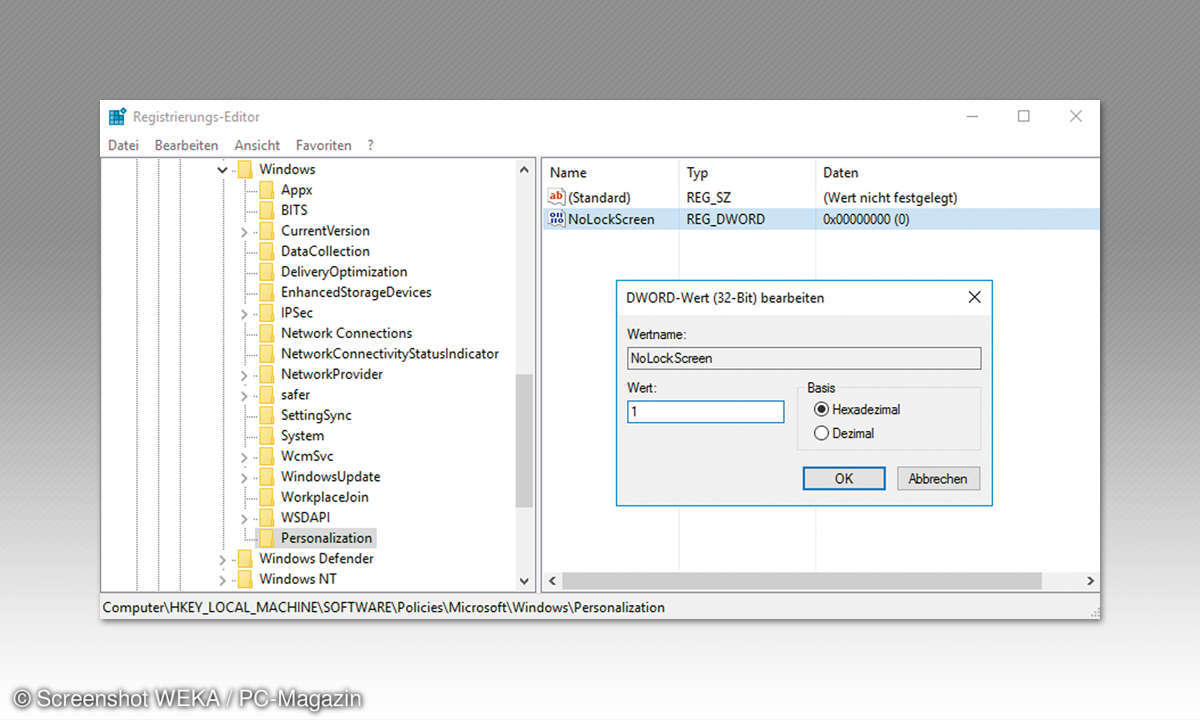The height and width of the screenshot is (720, 1200).
Task: Click the WorkplaceJoin folder icon
Action: pyautogui.click(x=266, y=497)
